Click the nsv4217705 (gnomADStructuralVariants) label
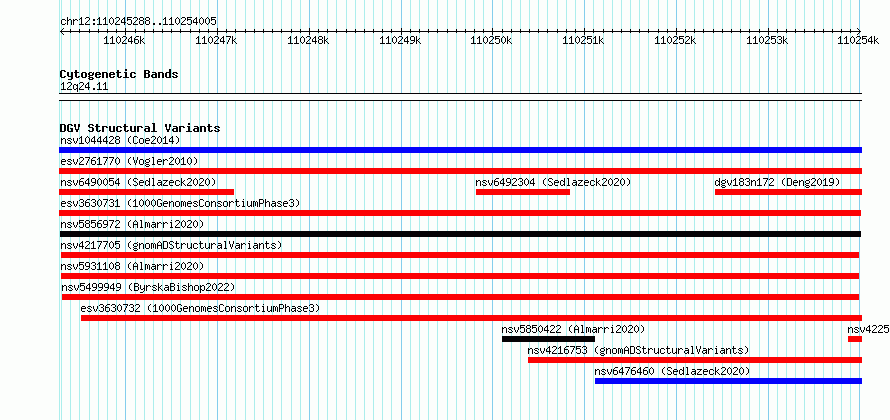Screen dimensions: 890x420 point(171,245)
